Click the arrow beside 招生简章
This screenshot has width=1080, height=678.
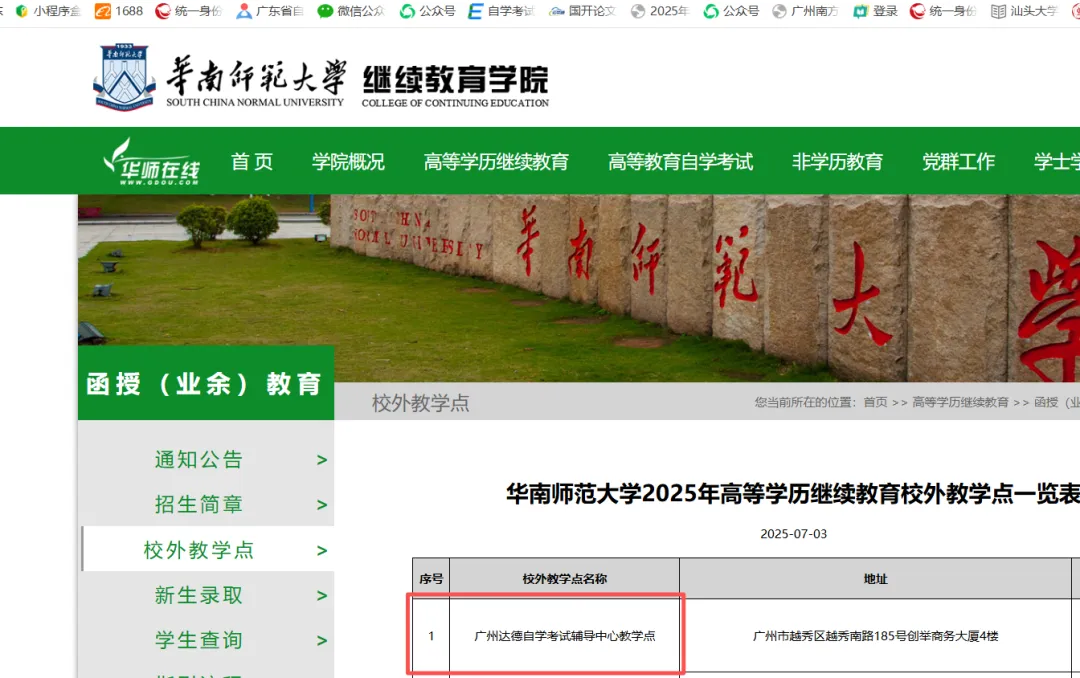[322, 505]
